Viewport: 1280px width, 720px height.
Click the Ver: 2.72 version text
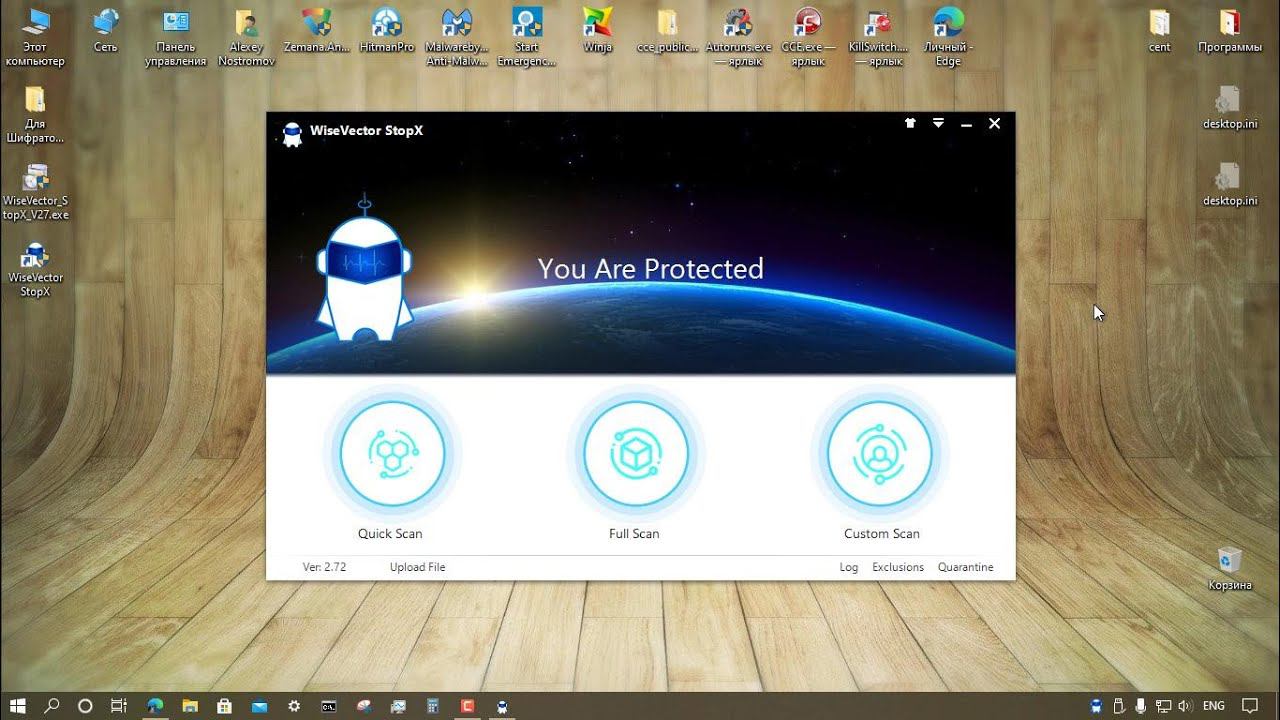tap(324, 567)
